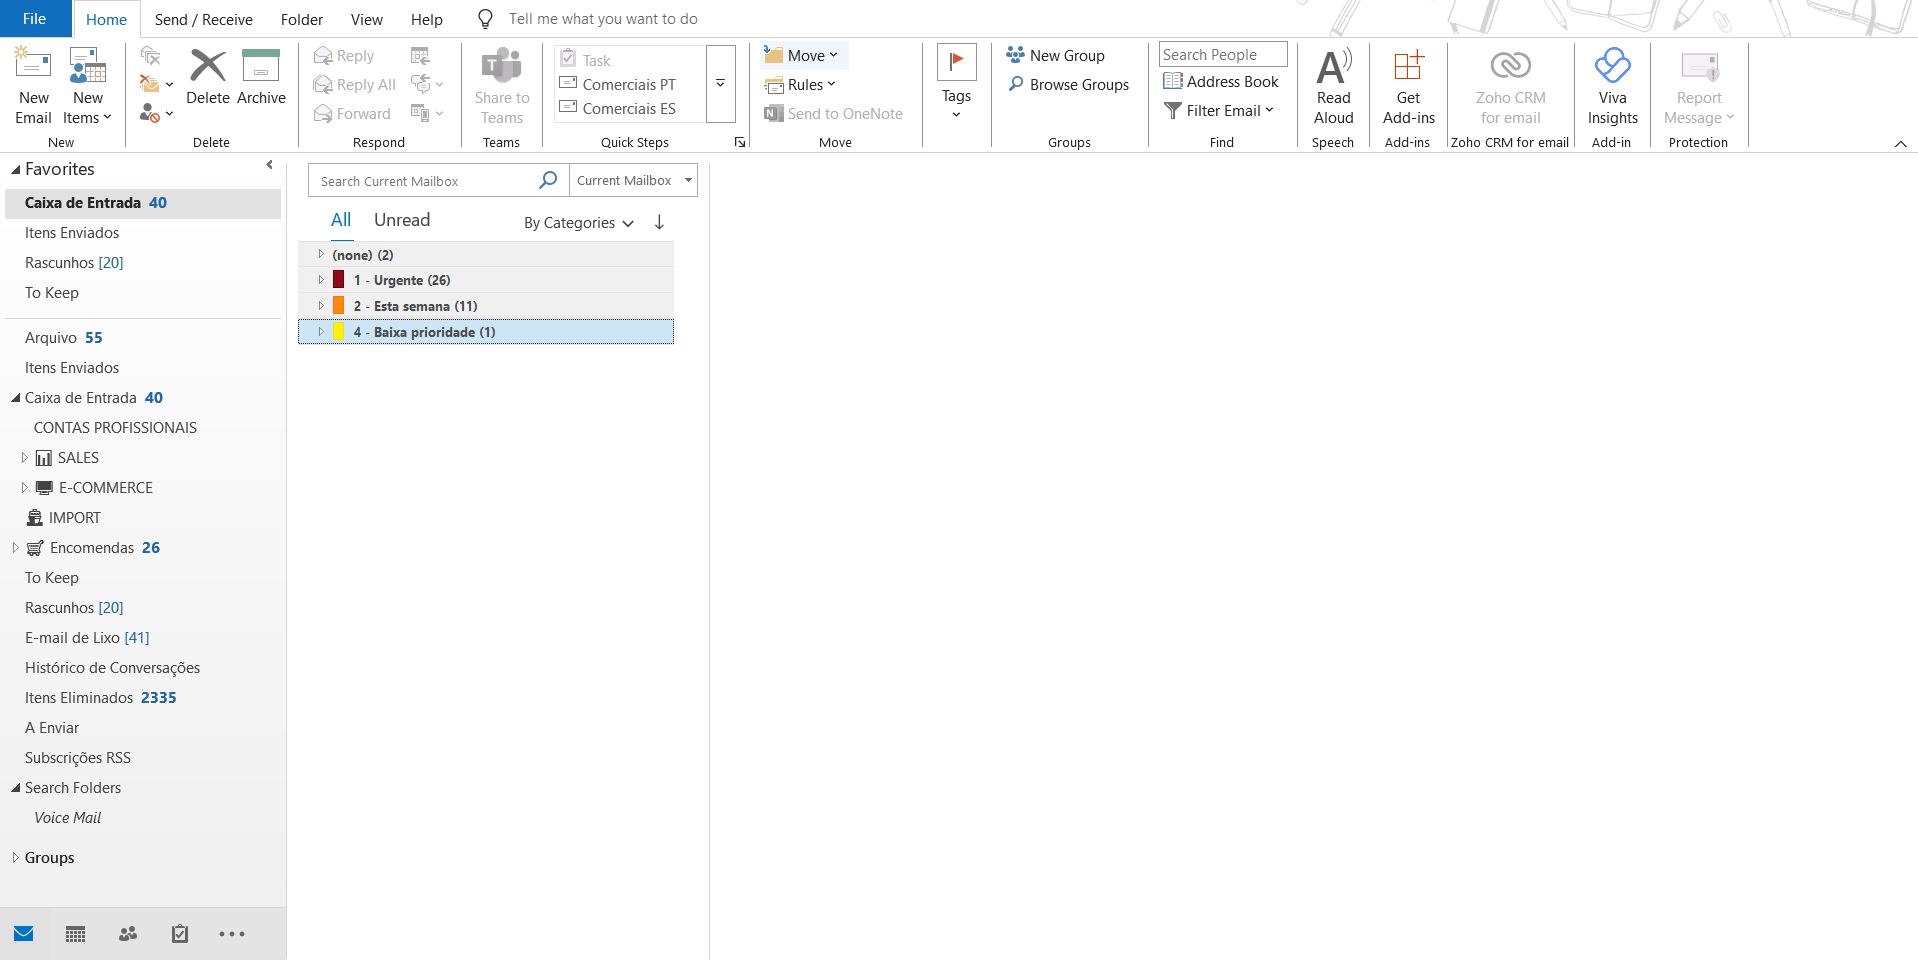The width and height of the screenshot is (1918, 961).
Task: Create a New Email
Action: tap(33, 87)
